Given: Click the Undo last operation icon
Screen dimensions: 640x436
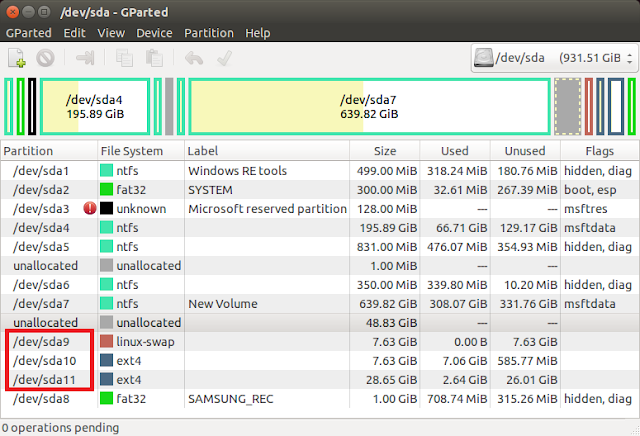Looking at the screenshot, I should tap(194, 58).
